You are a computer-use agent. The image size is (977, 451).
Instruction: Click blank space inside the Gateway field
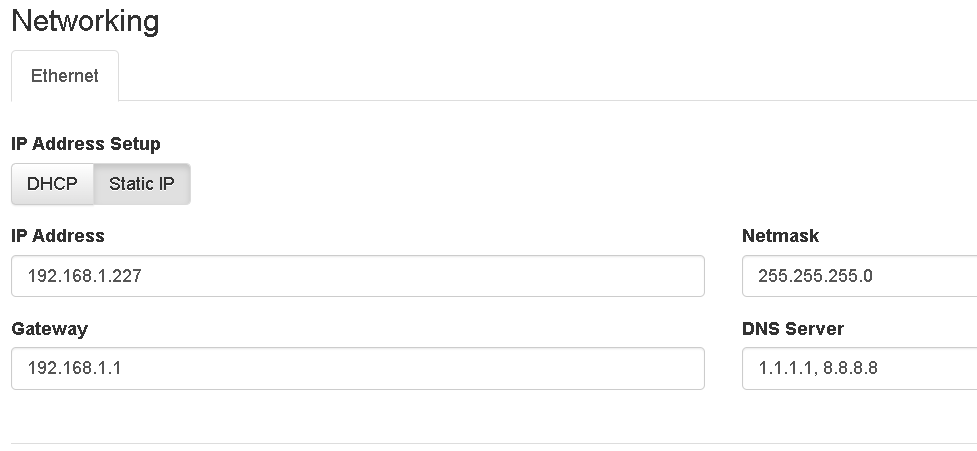click(x=411, y=368)
